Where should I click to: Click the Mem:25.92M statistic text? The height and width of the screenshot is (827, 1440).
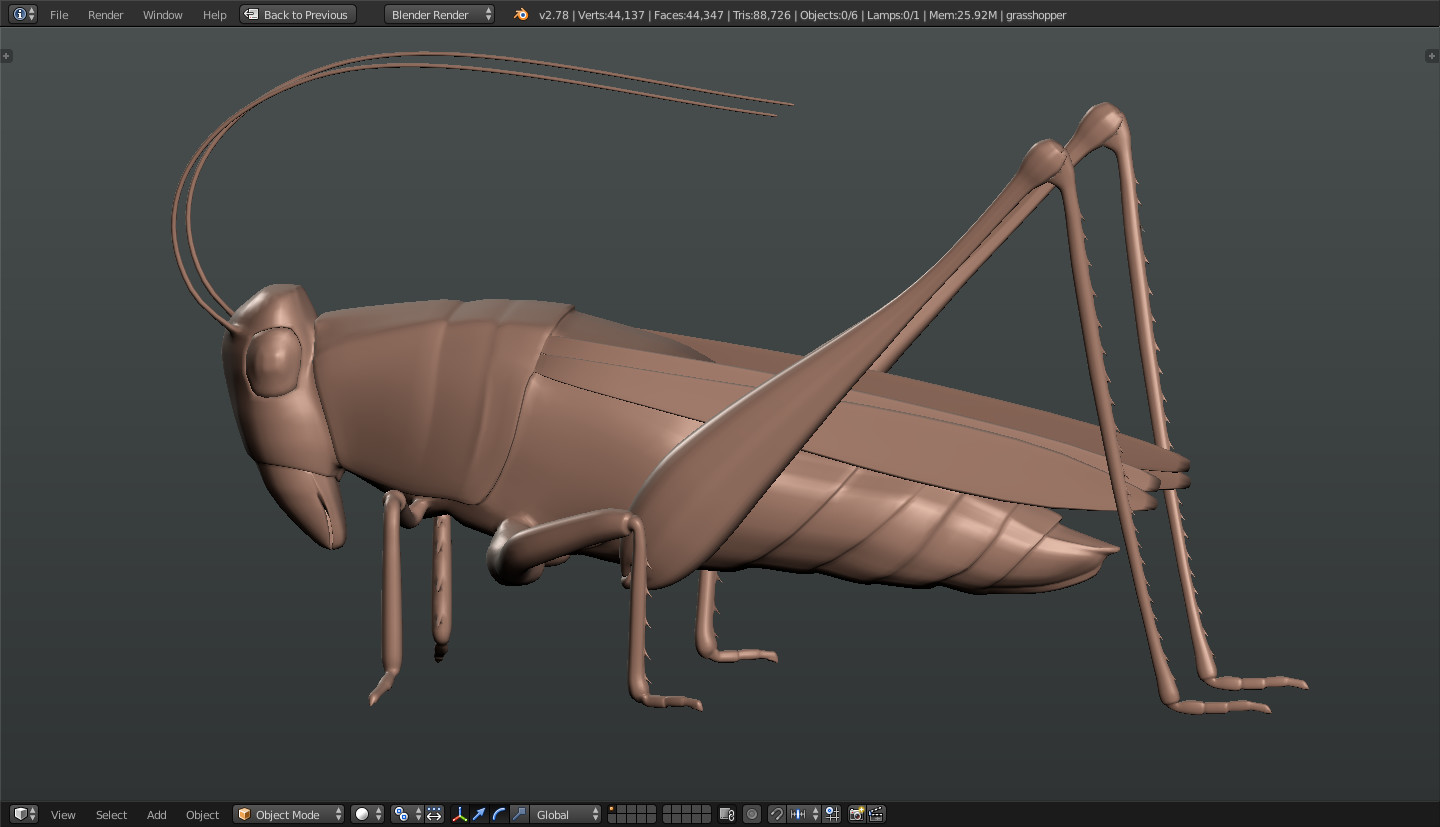pos(963,15)
